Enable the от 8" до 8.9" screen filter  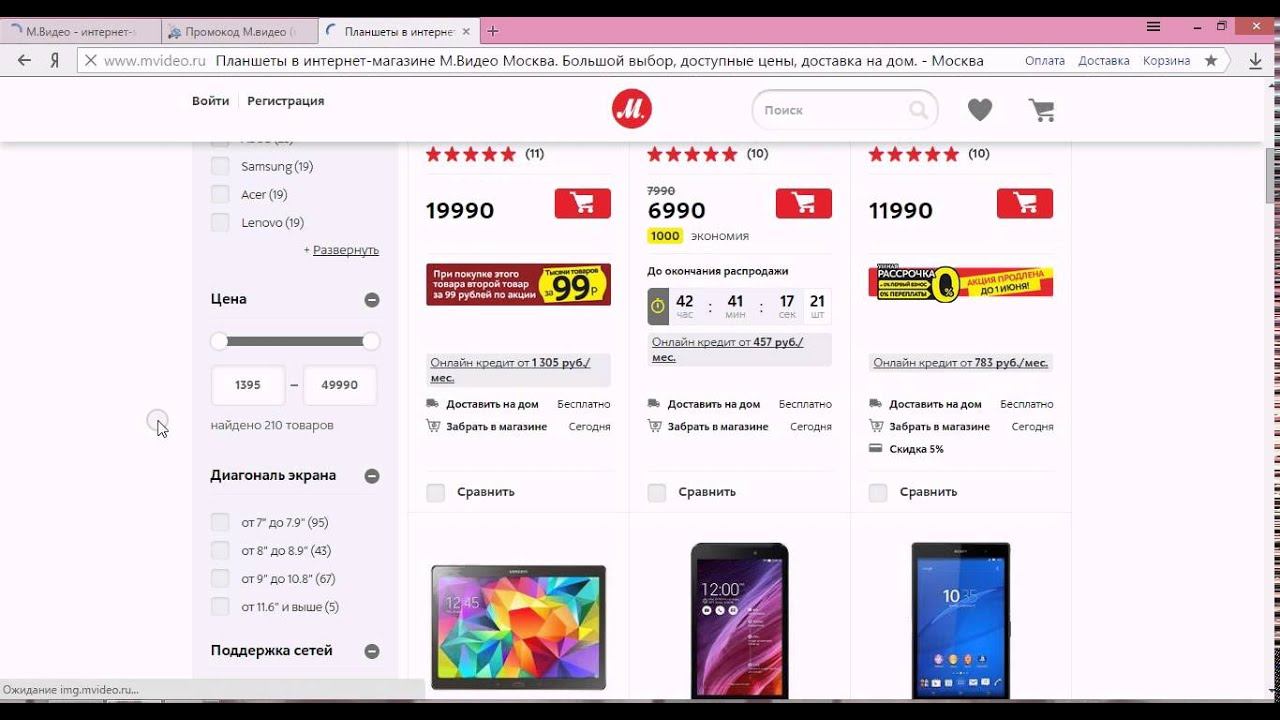[x=220, y=550]
